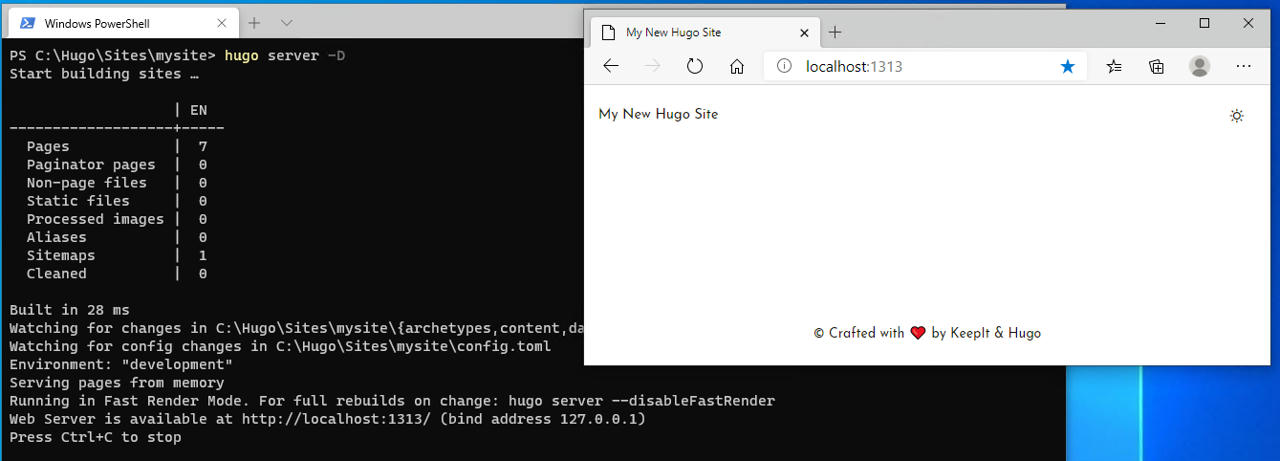This screenshot has width=1280, height=461.
Task: Follow the Hugo link in the footer
Action: click(1024, 333)
